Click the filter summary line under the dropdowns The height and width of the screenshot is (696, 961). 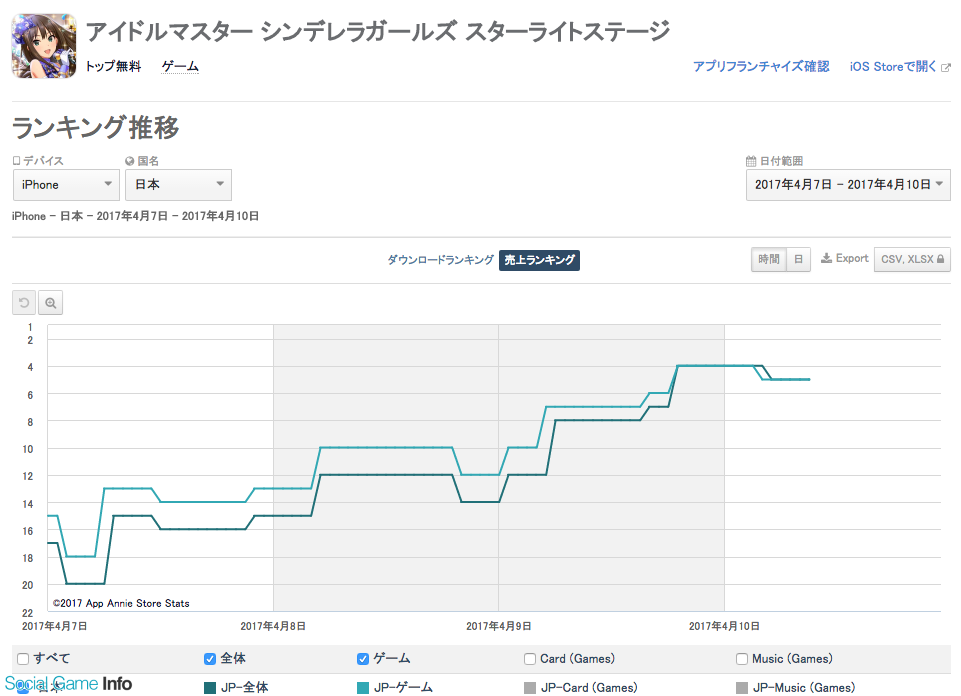point(135,216)
